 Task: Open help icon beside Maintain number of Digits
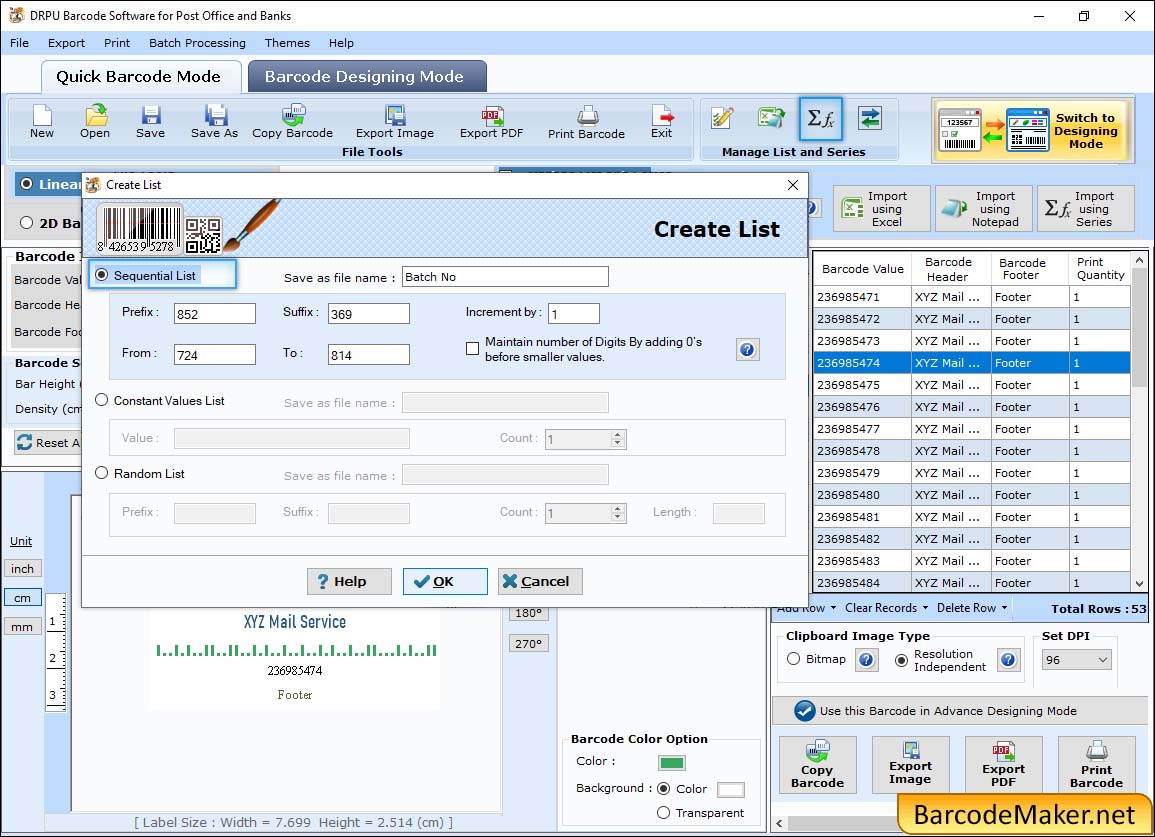point(748,349)
